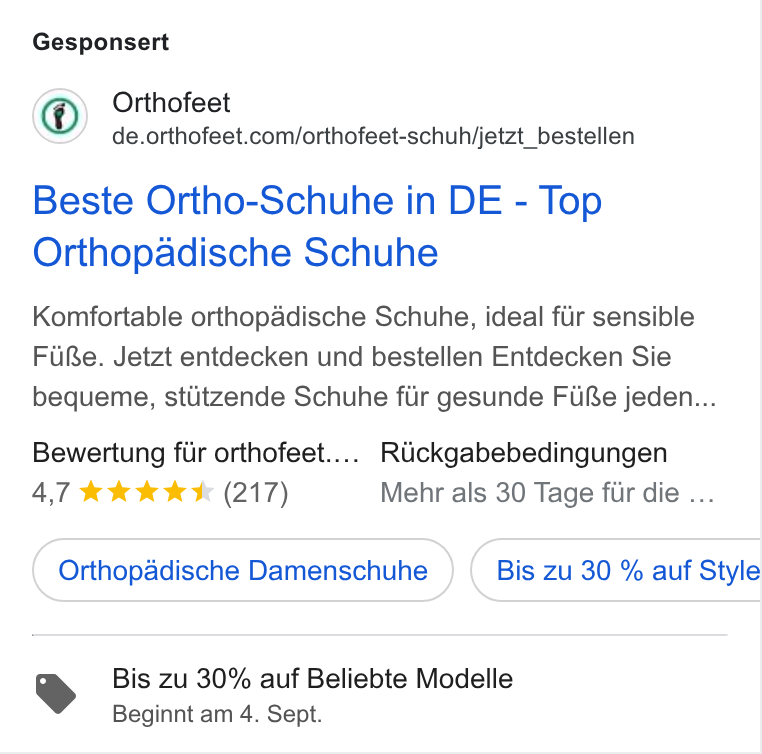The image size is (762, 754).
Task: Click the (217) review count
Action: point(256,493)
